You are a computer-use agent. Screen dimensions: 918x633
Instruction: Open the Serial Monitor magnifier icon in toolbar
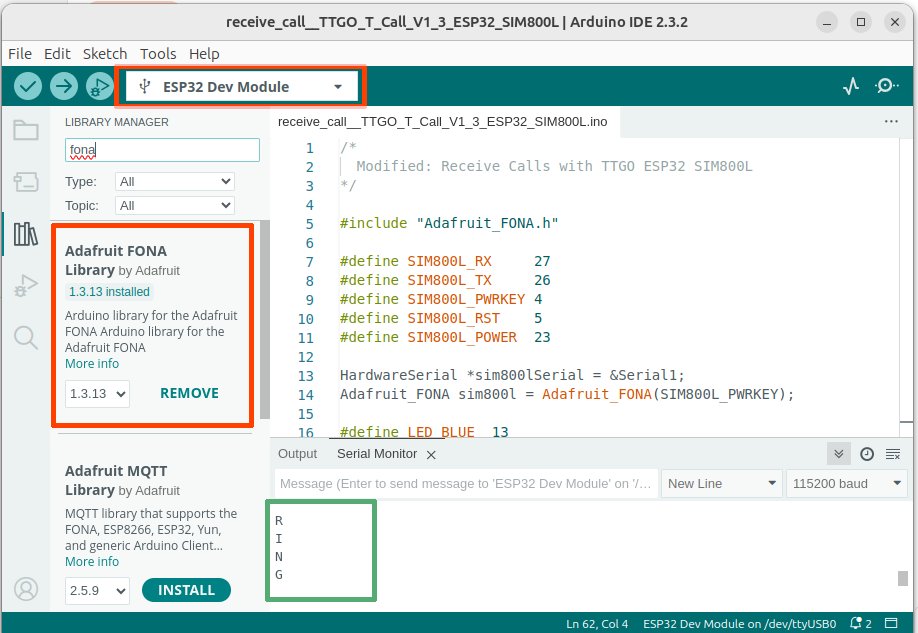887,86
